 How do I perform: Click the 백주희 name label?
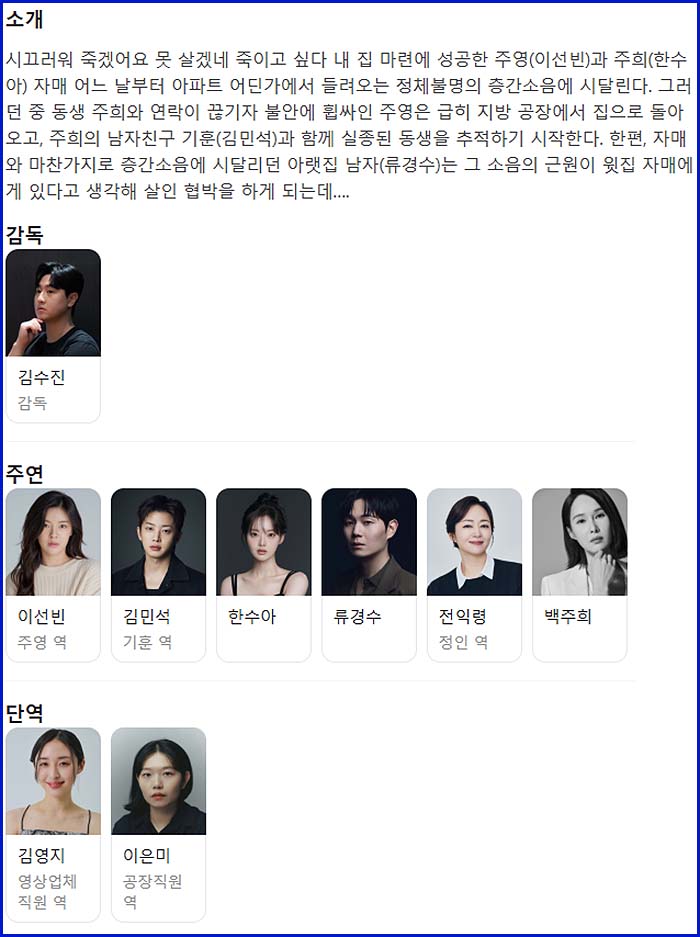[x=568, y=617]
